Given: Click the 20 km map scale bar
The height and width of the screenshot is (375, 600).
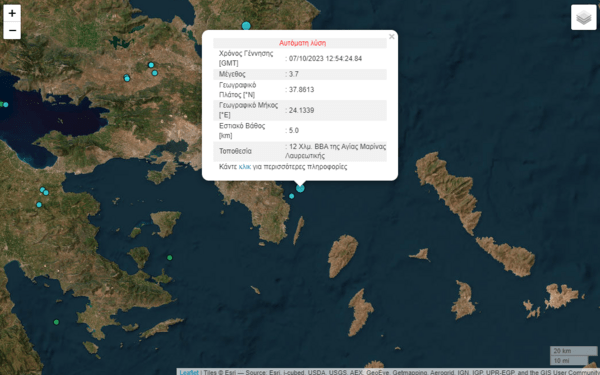Looking at the screenshot, I should click(573, 351).
